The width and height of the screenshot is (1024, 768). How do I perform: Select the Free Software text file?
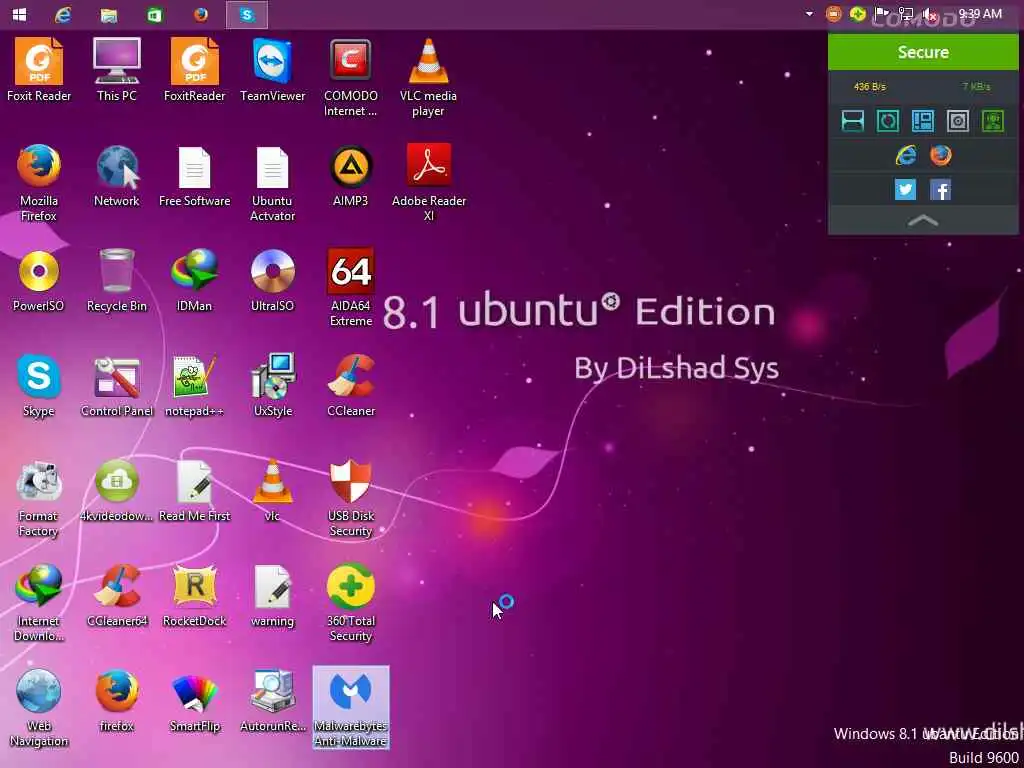pyautogui.click(x=195, y=175)
